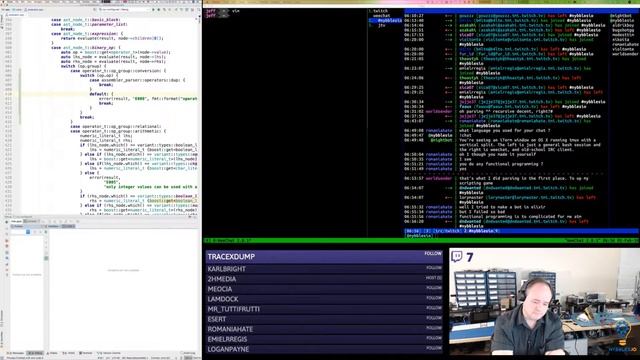Screen dimensions: 640x360
Task: Click the 'switch (op.group) {' code line
Action: click(84, 66)
